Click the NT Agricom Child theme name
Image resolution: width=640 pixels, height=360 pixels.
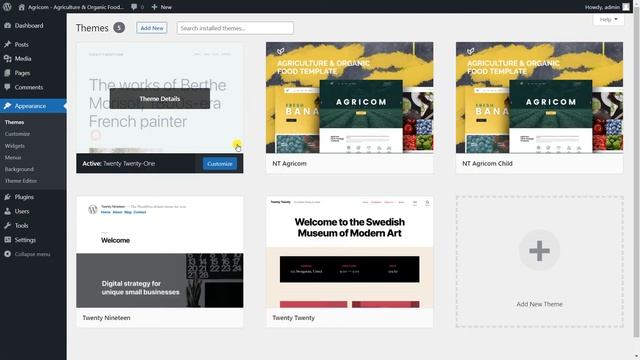487,163
